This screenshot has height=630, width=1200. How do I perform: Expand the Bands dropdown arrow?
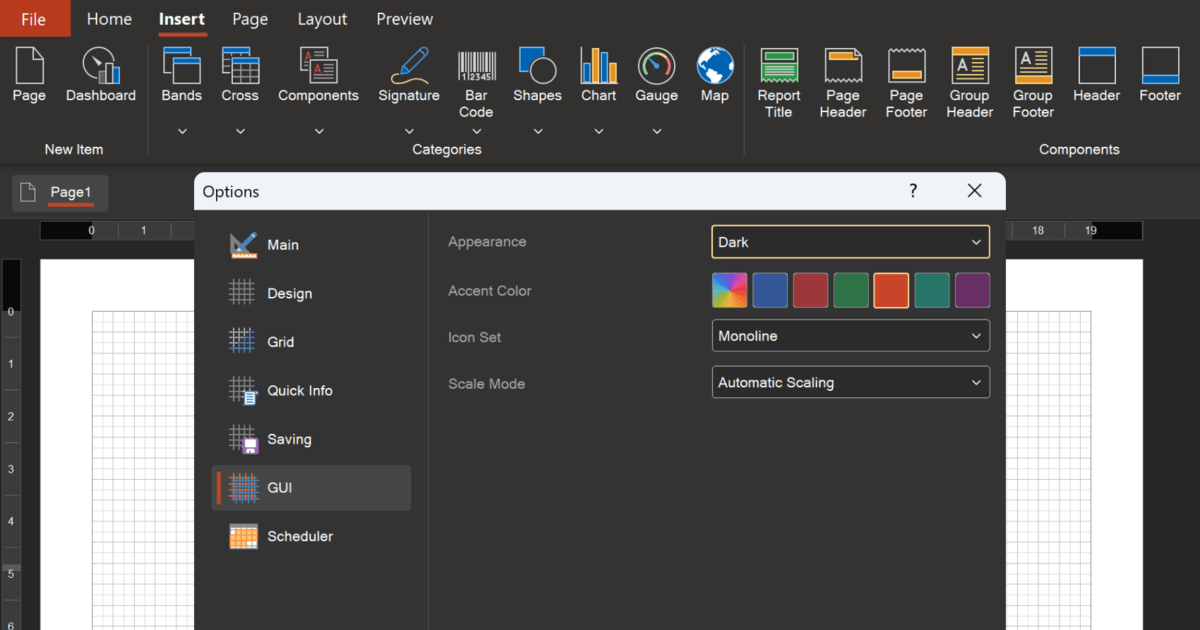coord(181,130)
